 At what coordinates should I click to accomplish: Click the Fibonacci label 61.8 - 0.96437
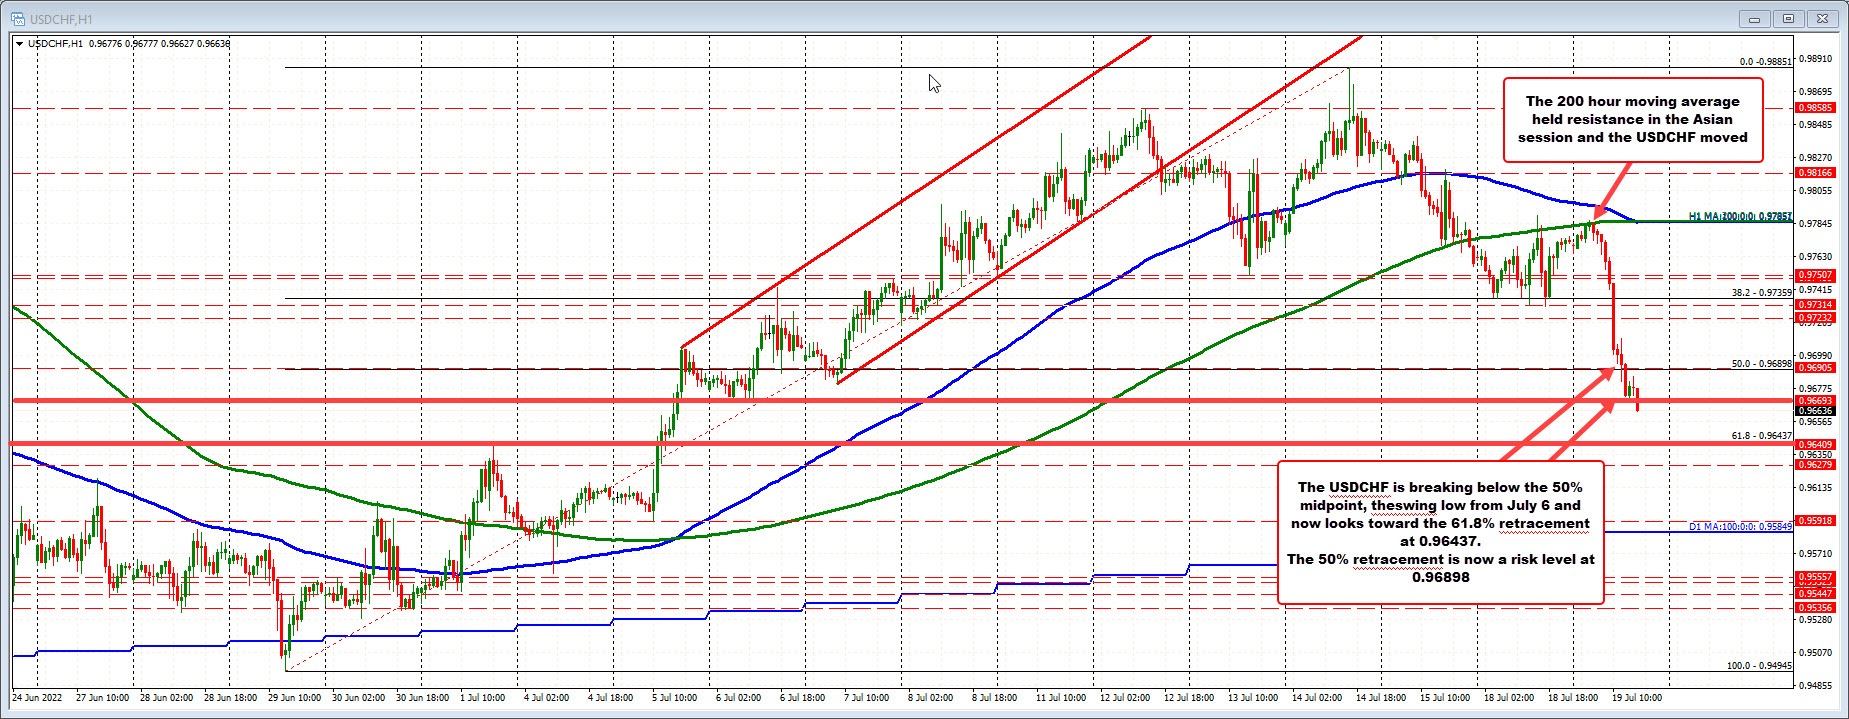[x=1762, y=436]
